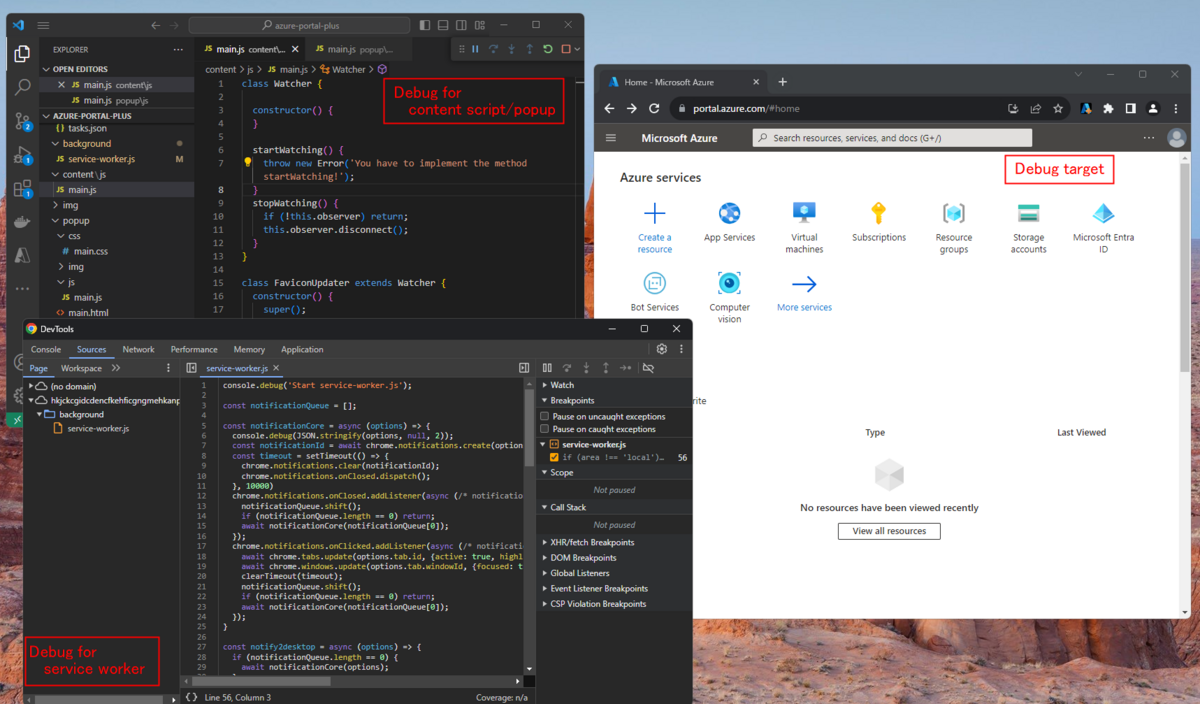Expand the (no domain) tree node in DevTools
Screen dimensions: 1200x704
(32, 385)
